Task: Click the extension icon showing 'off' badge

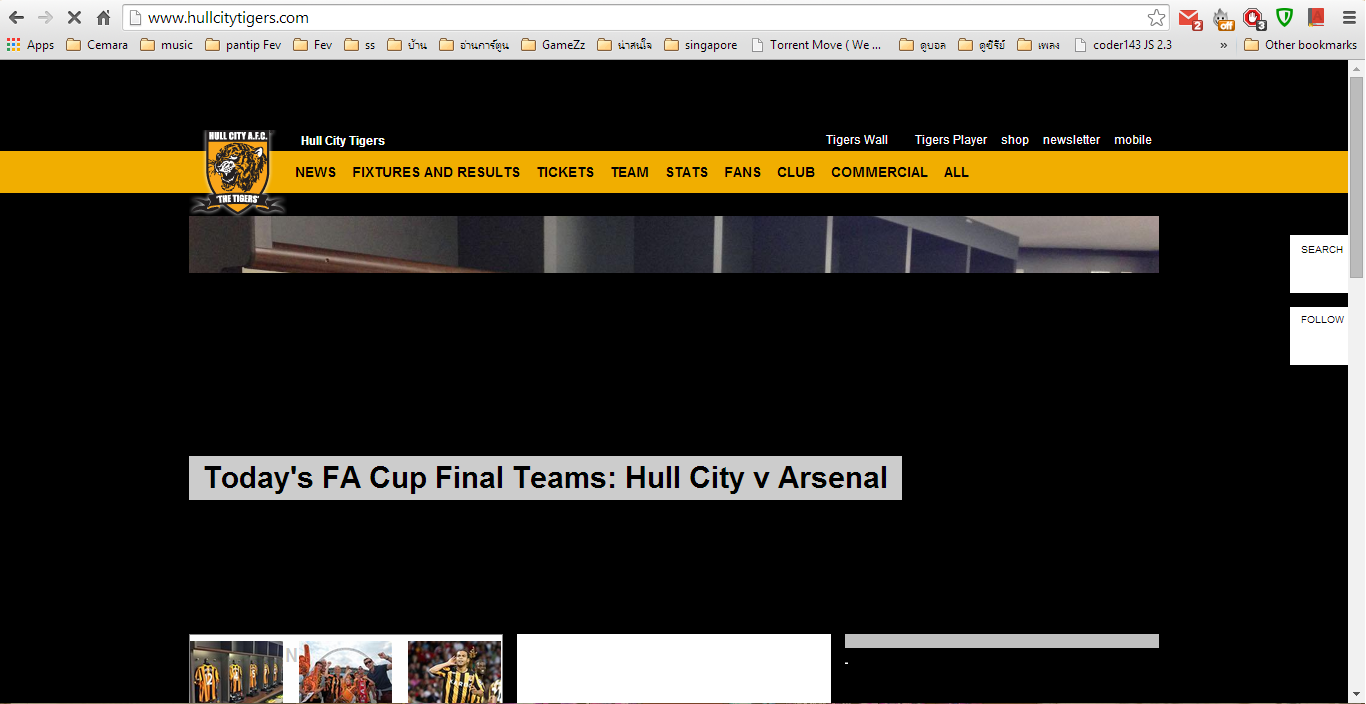Action: (1223, 18)
